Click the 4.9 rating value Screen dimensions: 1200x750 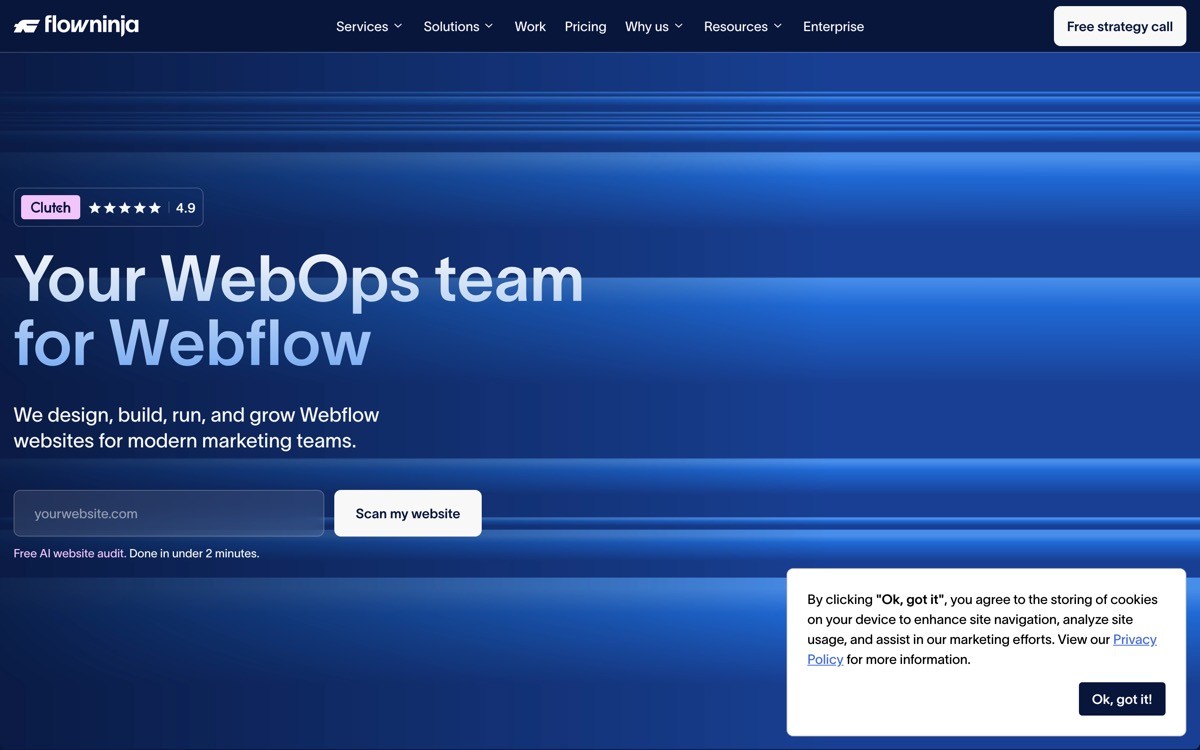[x=185, y=208]
